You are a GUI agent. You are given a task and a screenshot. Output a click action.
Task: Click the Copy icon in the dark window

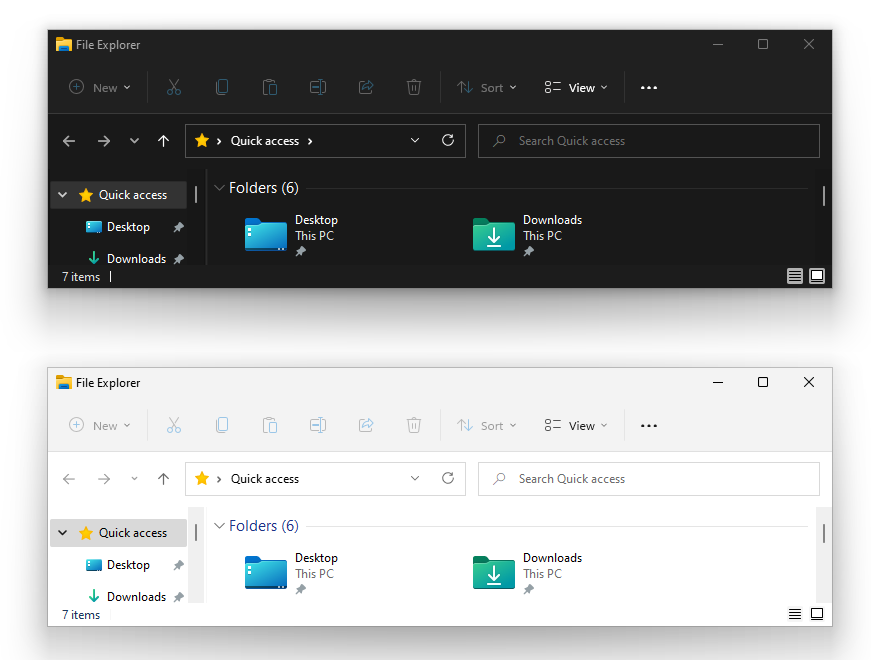(222, 87)
